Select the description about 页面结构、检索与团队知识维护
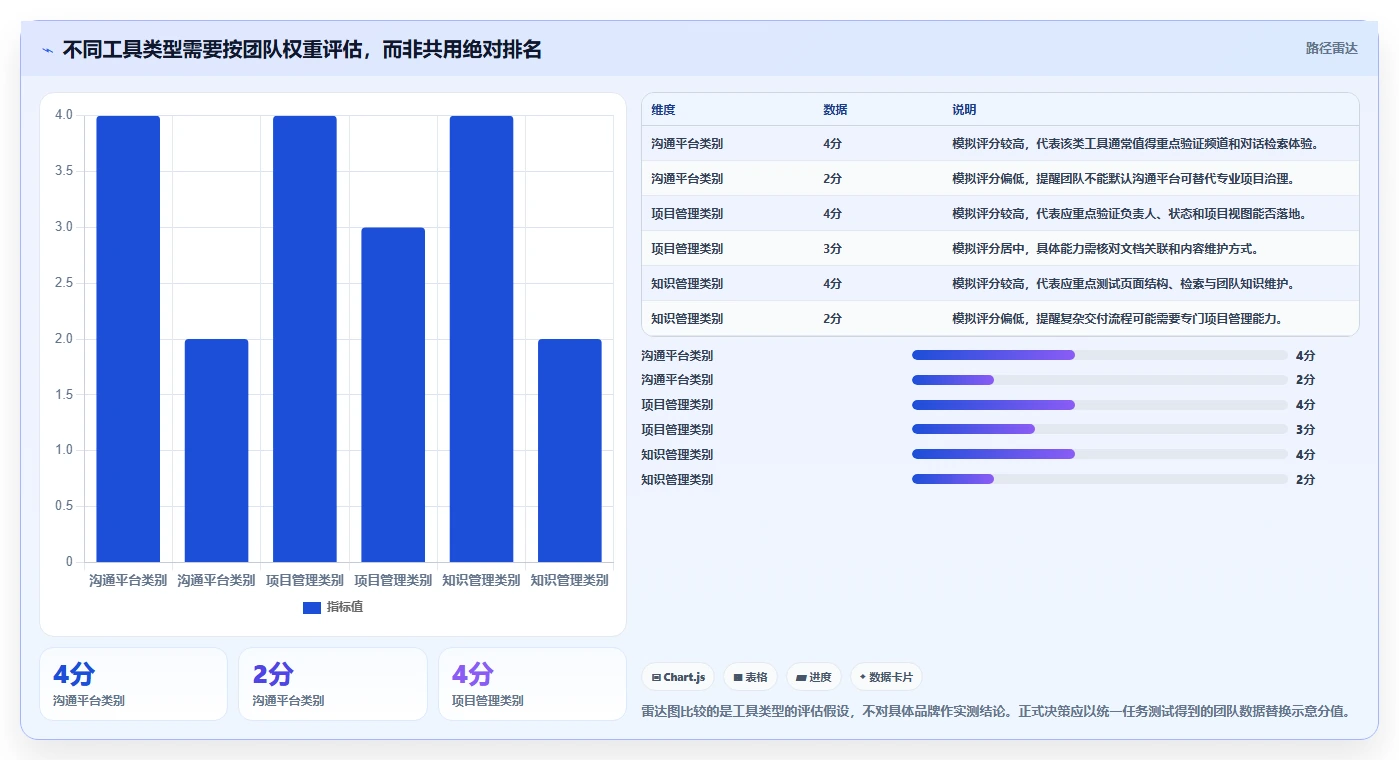This screenshot has width=1399, height=760. coord(1123,284)
